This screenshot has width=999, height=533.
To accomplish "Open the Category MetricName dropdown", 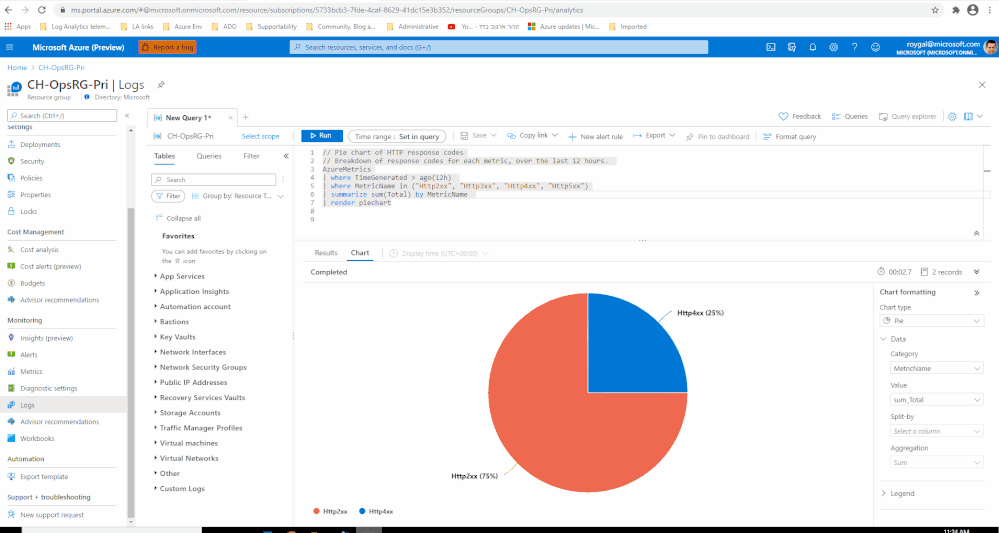I will (937, 368).
